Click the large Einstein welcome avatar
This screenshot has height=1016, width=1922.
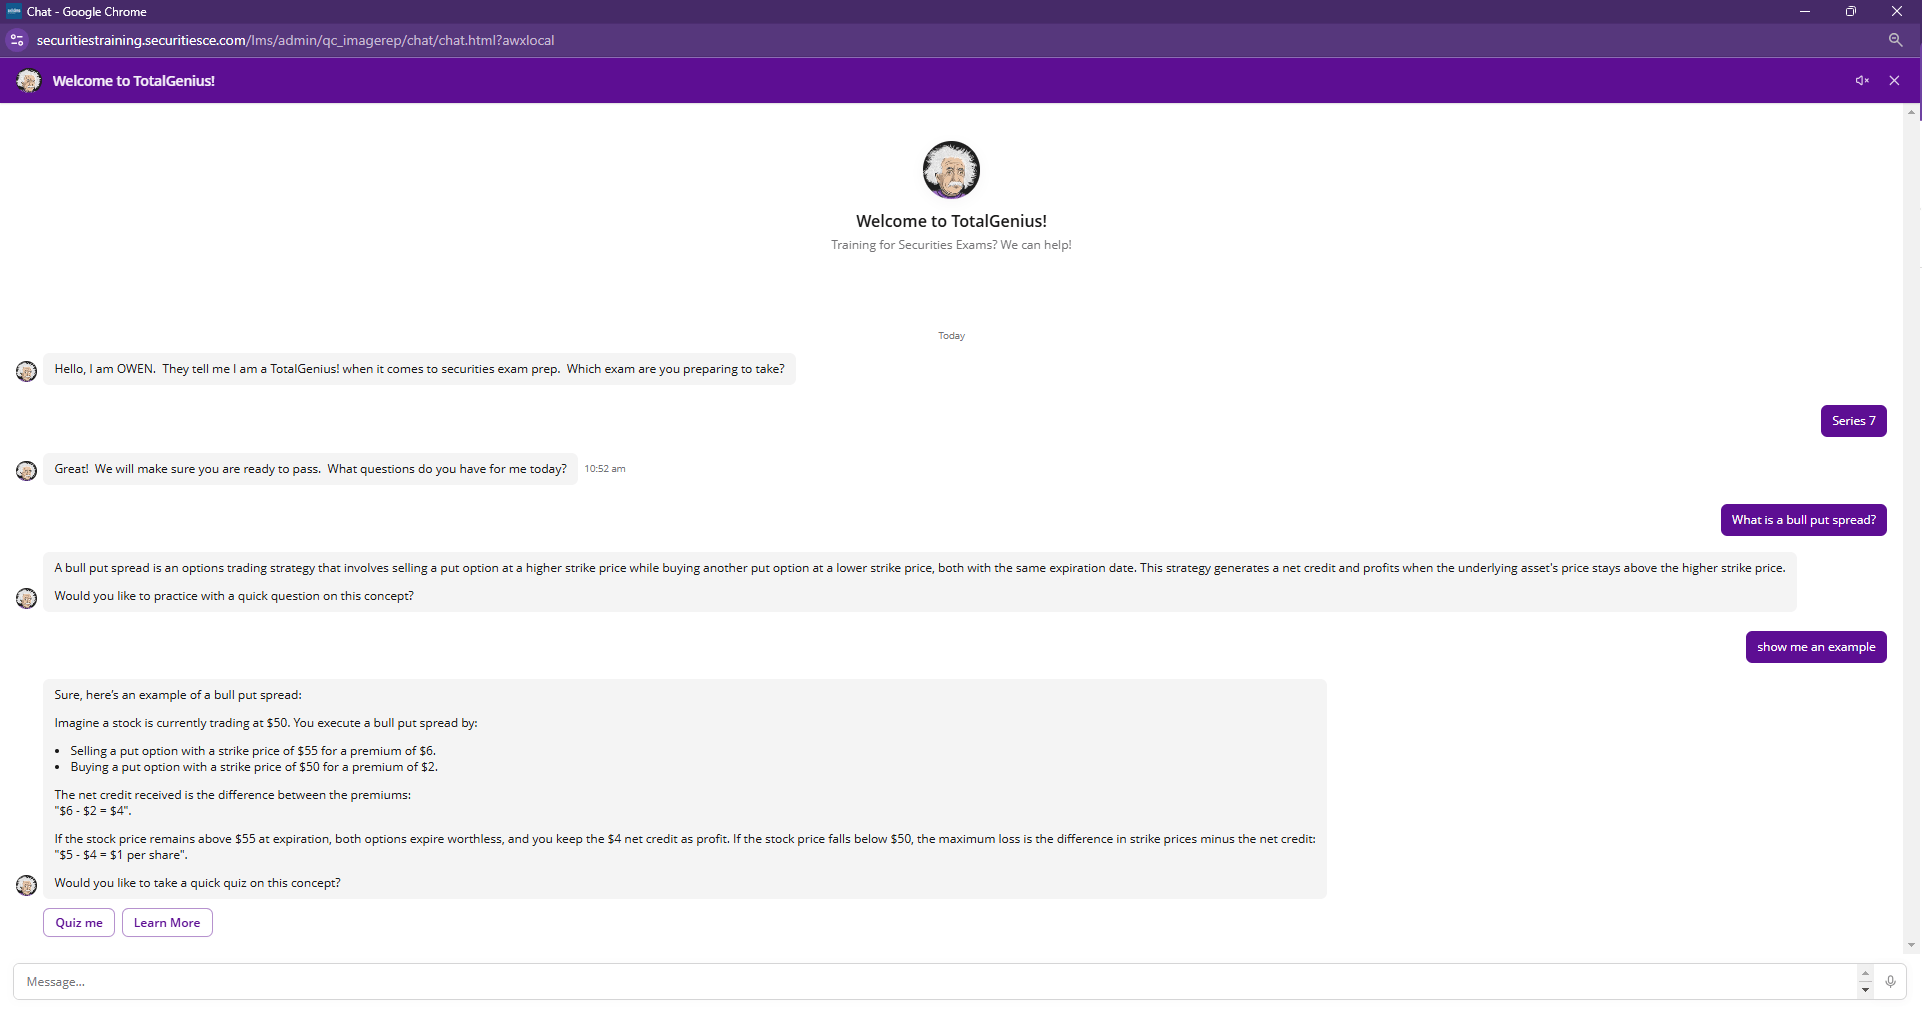[x=951, y=170]
